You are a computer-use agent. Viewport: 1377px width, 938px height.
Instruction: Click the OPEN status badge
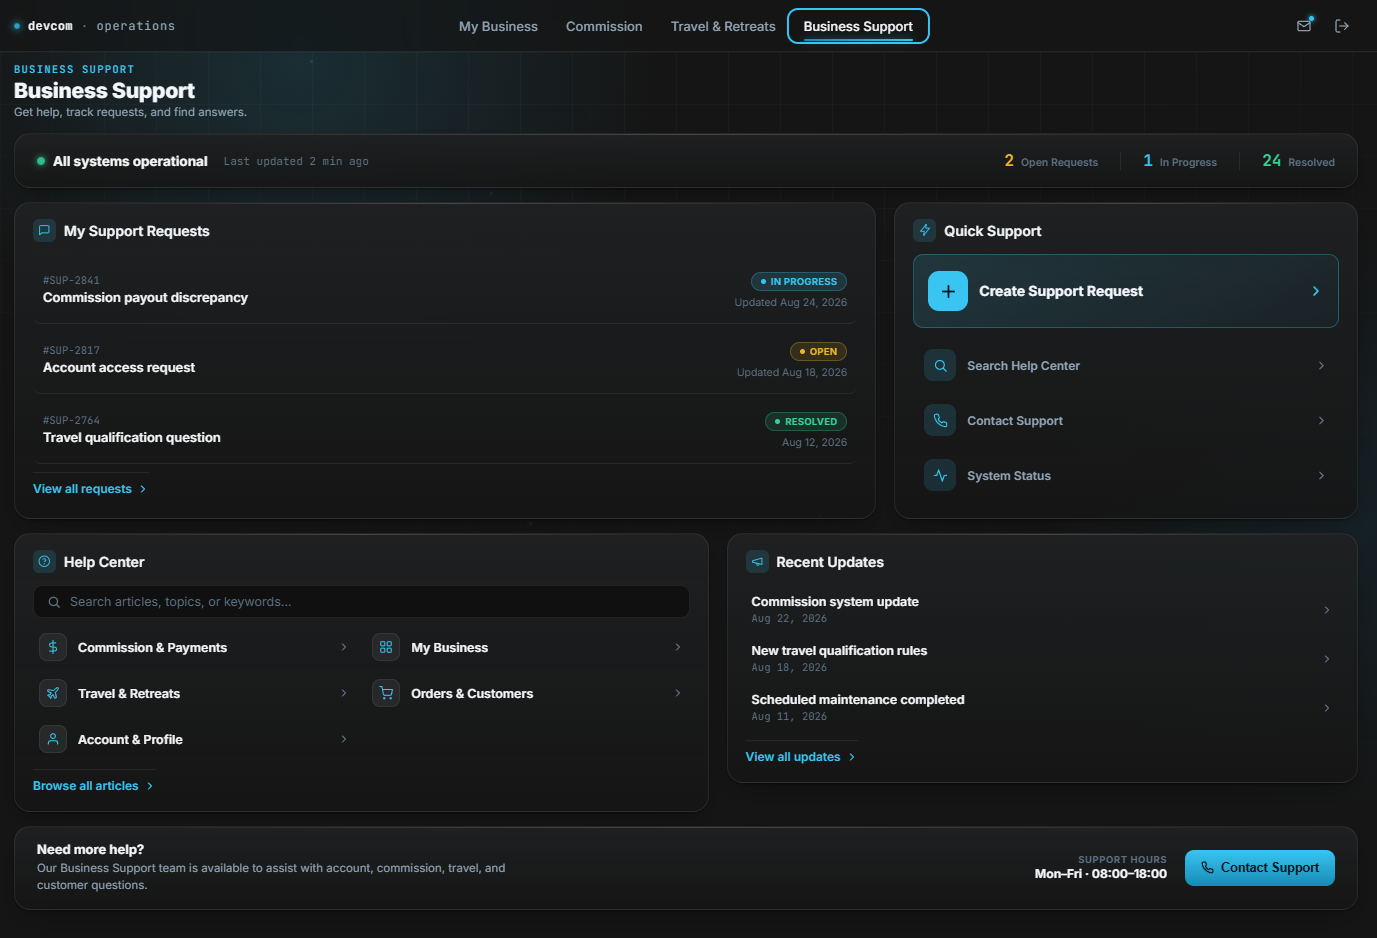[818, 352]
